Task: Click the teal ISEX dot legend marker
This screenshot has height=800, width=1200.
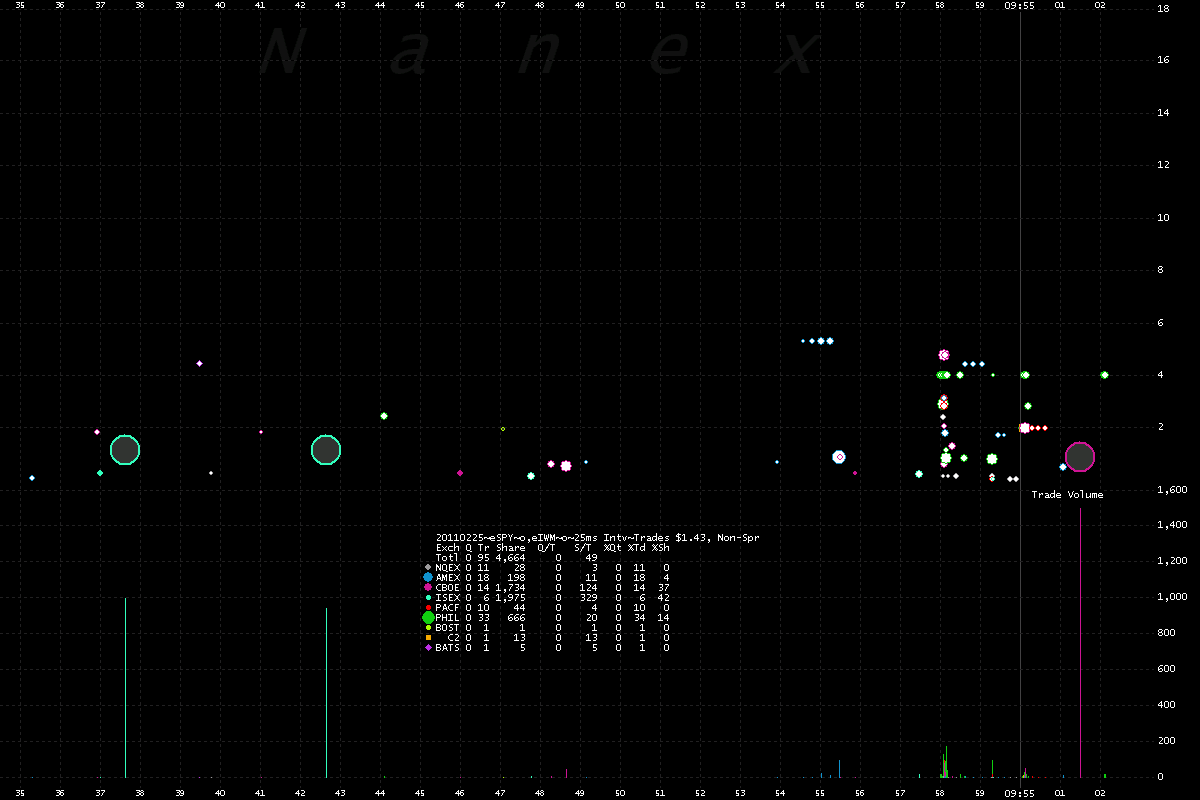Action: tap(428, 597)
